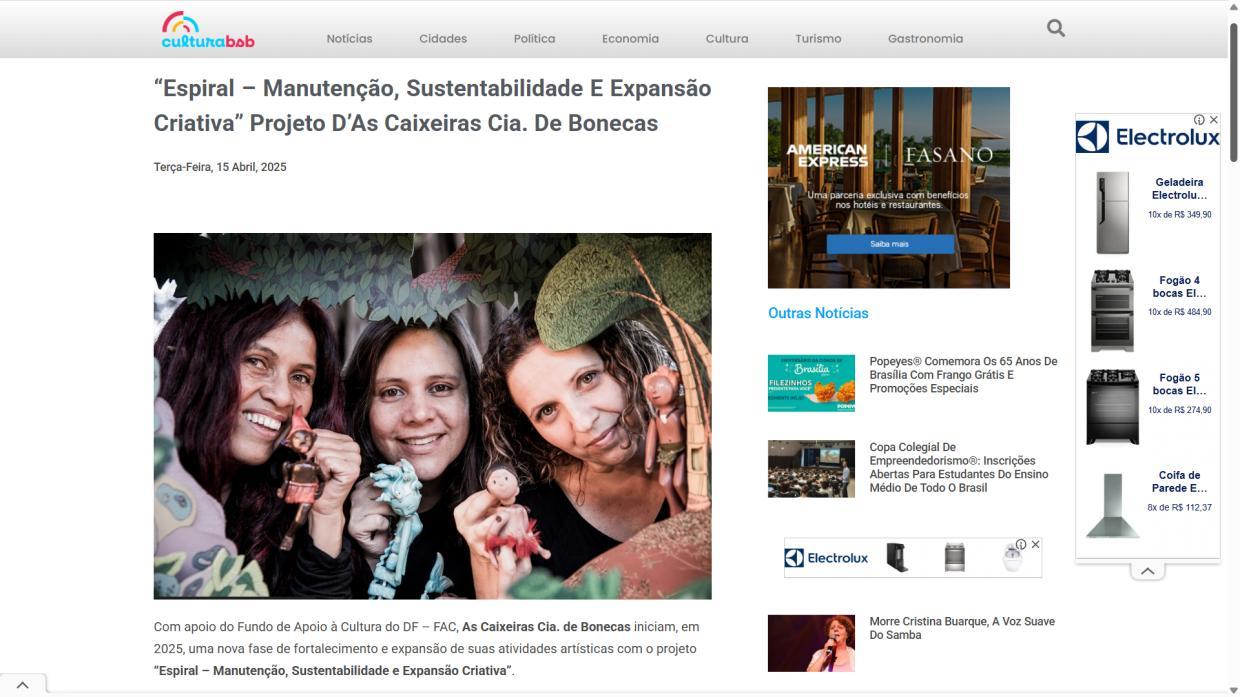Collapse the sidebar ad with chevron
This screenshot has width=1240, height=697.
click(x=1148, y=571)
